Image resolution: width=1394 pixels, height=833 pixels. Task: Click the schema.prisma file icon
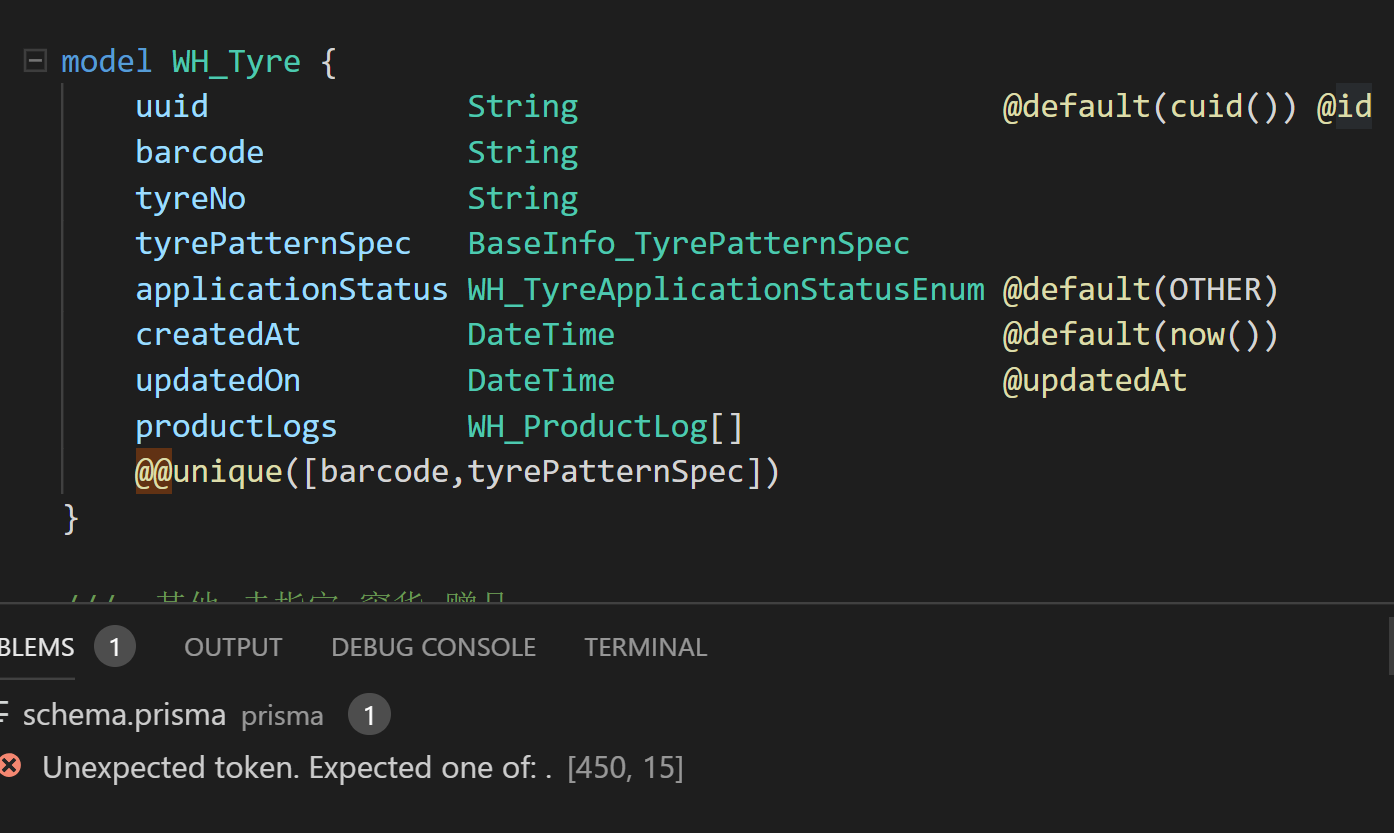[x=5, y=714]
